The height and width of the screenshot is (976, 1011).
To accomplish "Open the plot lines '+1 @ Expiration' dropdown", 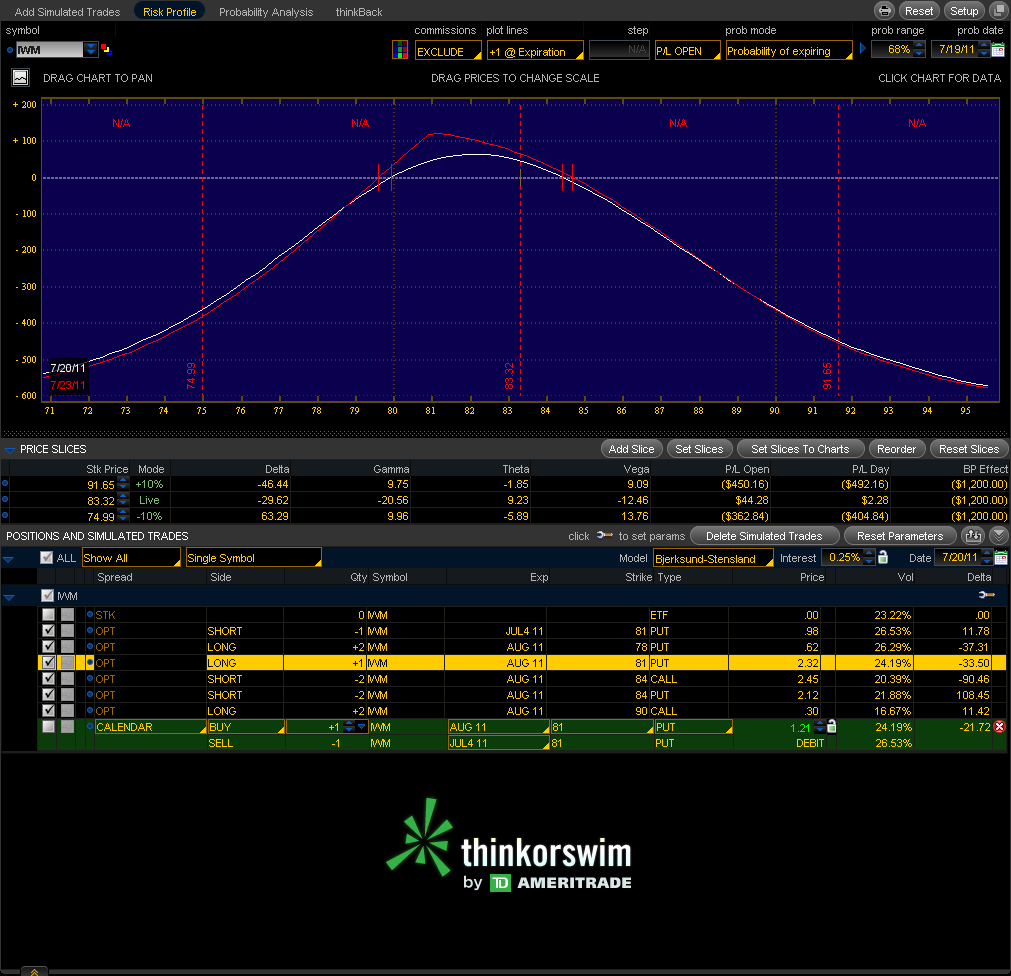I will pyautogui.click(x=535, y=51).
